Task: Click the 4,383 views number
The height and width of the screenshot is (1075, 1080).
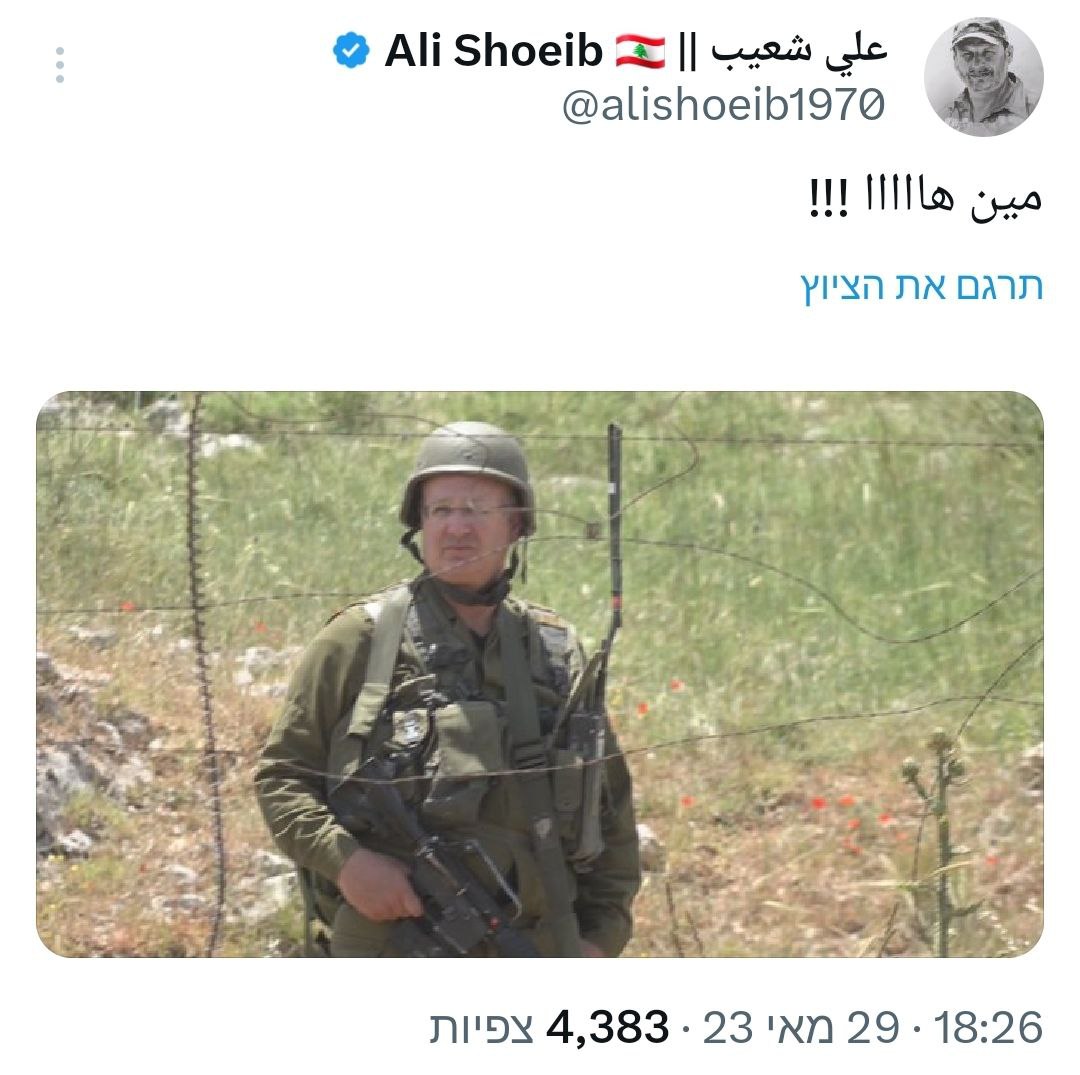Action: [x=607, y=1027]
